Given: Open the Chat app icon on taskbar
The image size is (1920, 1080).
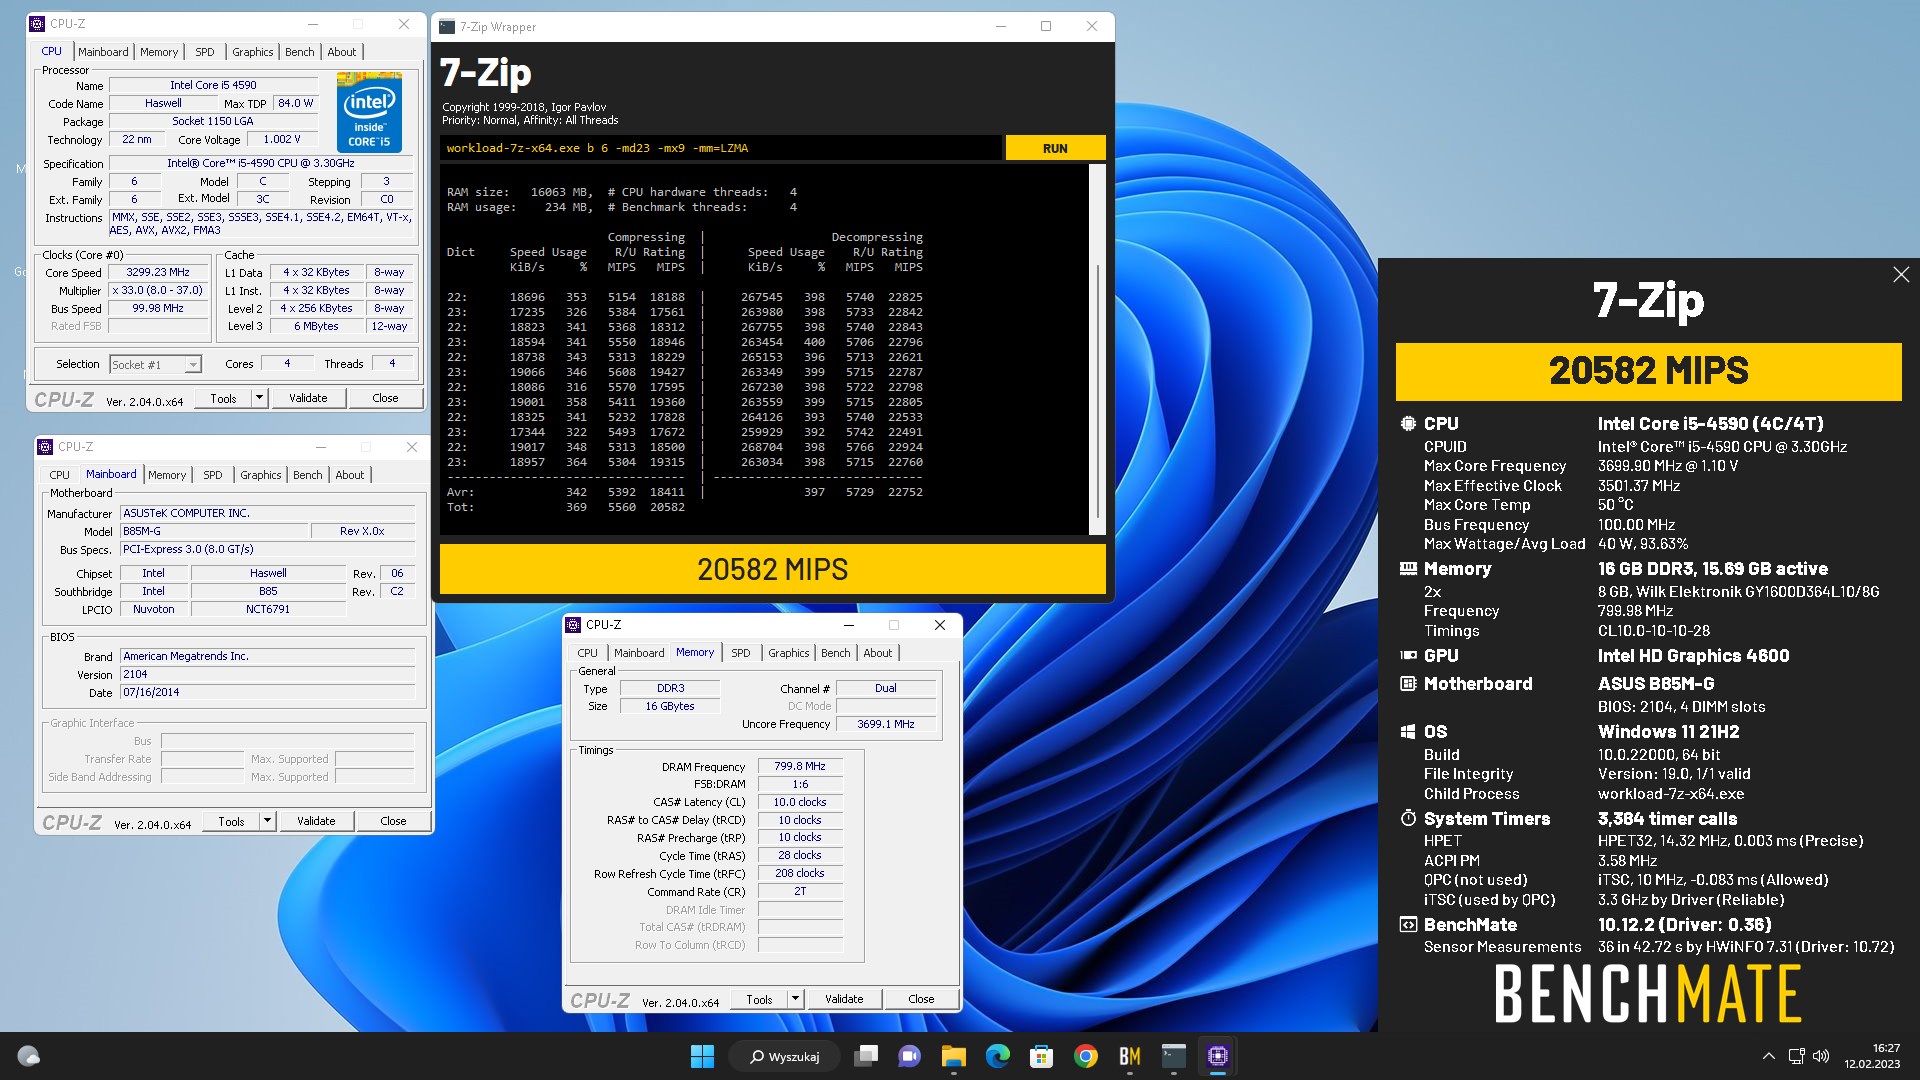Looking at the screenshot, I should click(x=909, y=1056).
